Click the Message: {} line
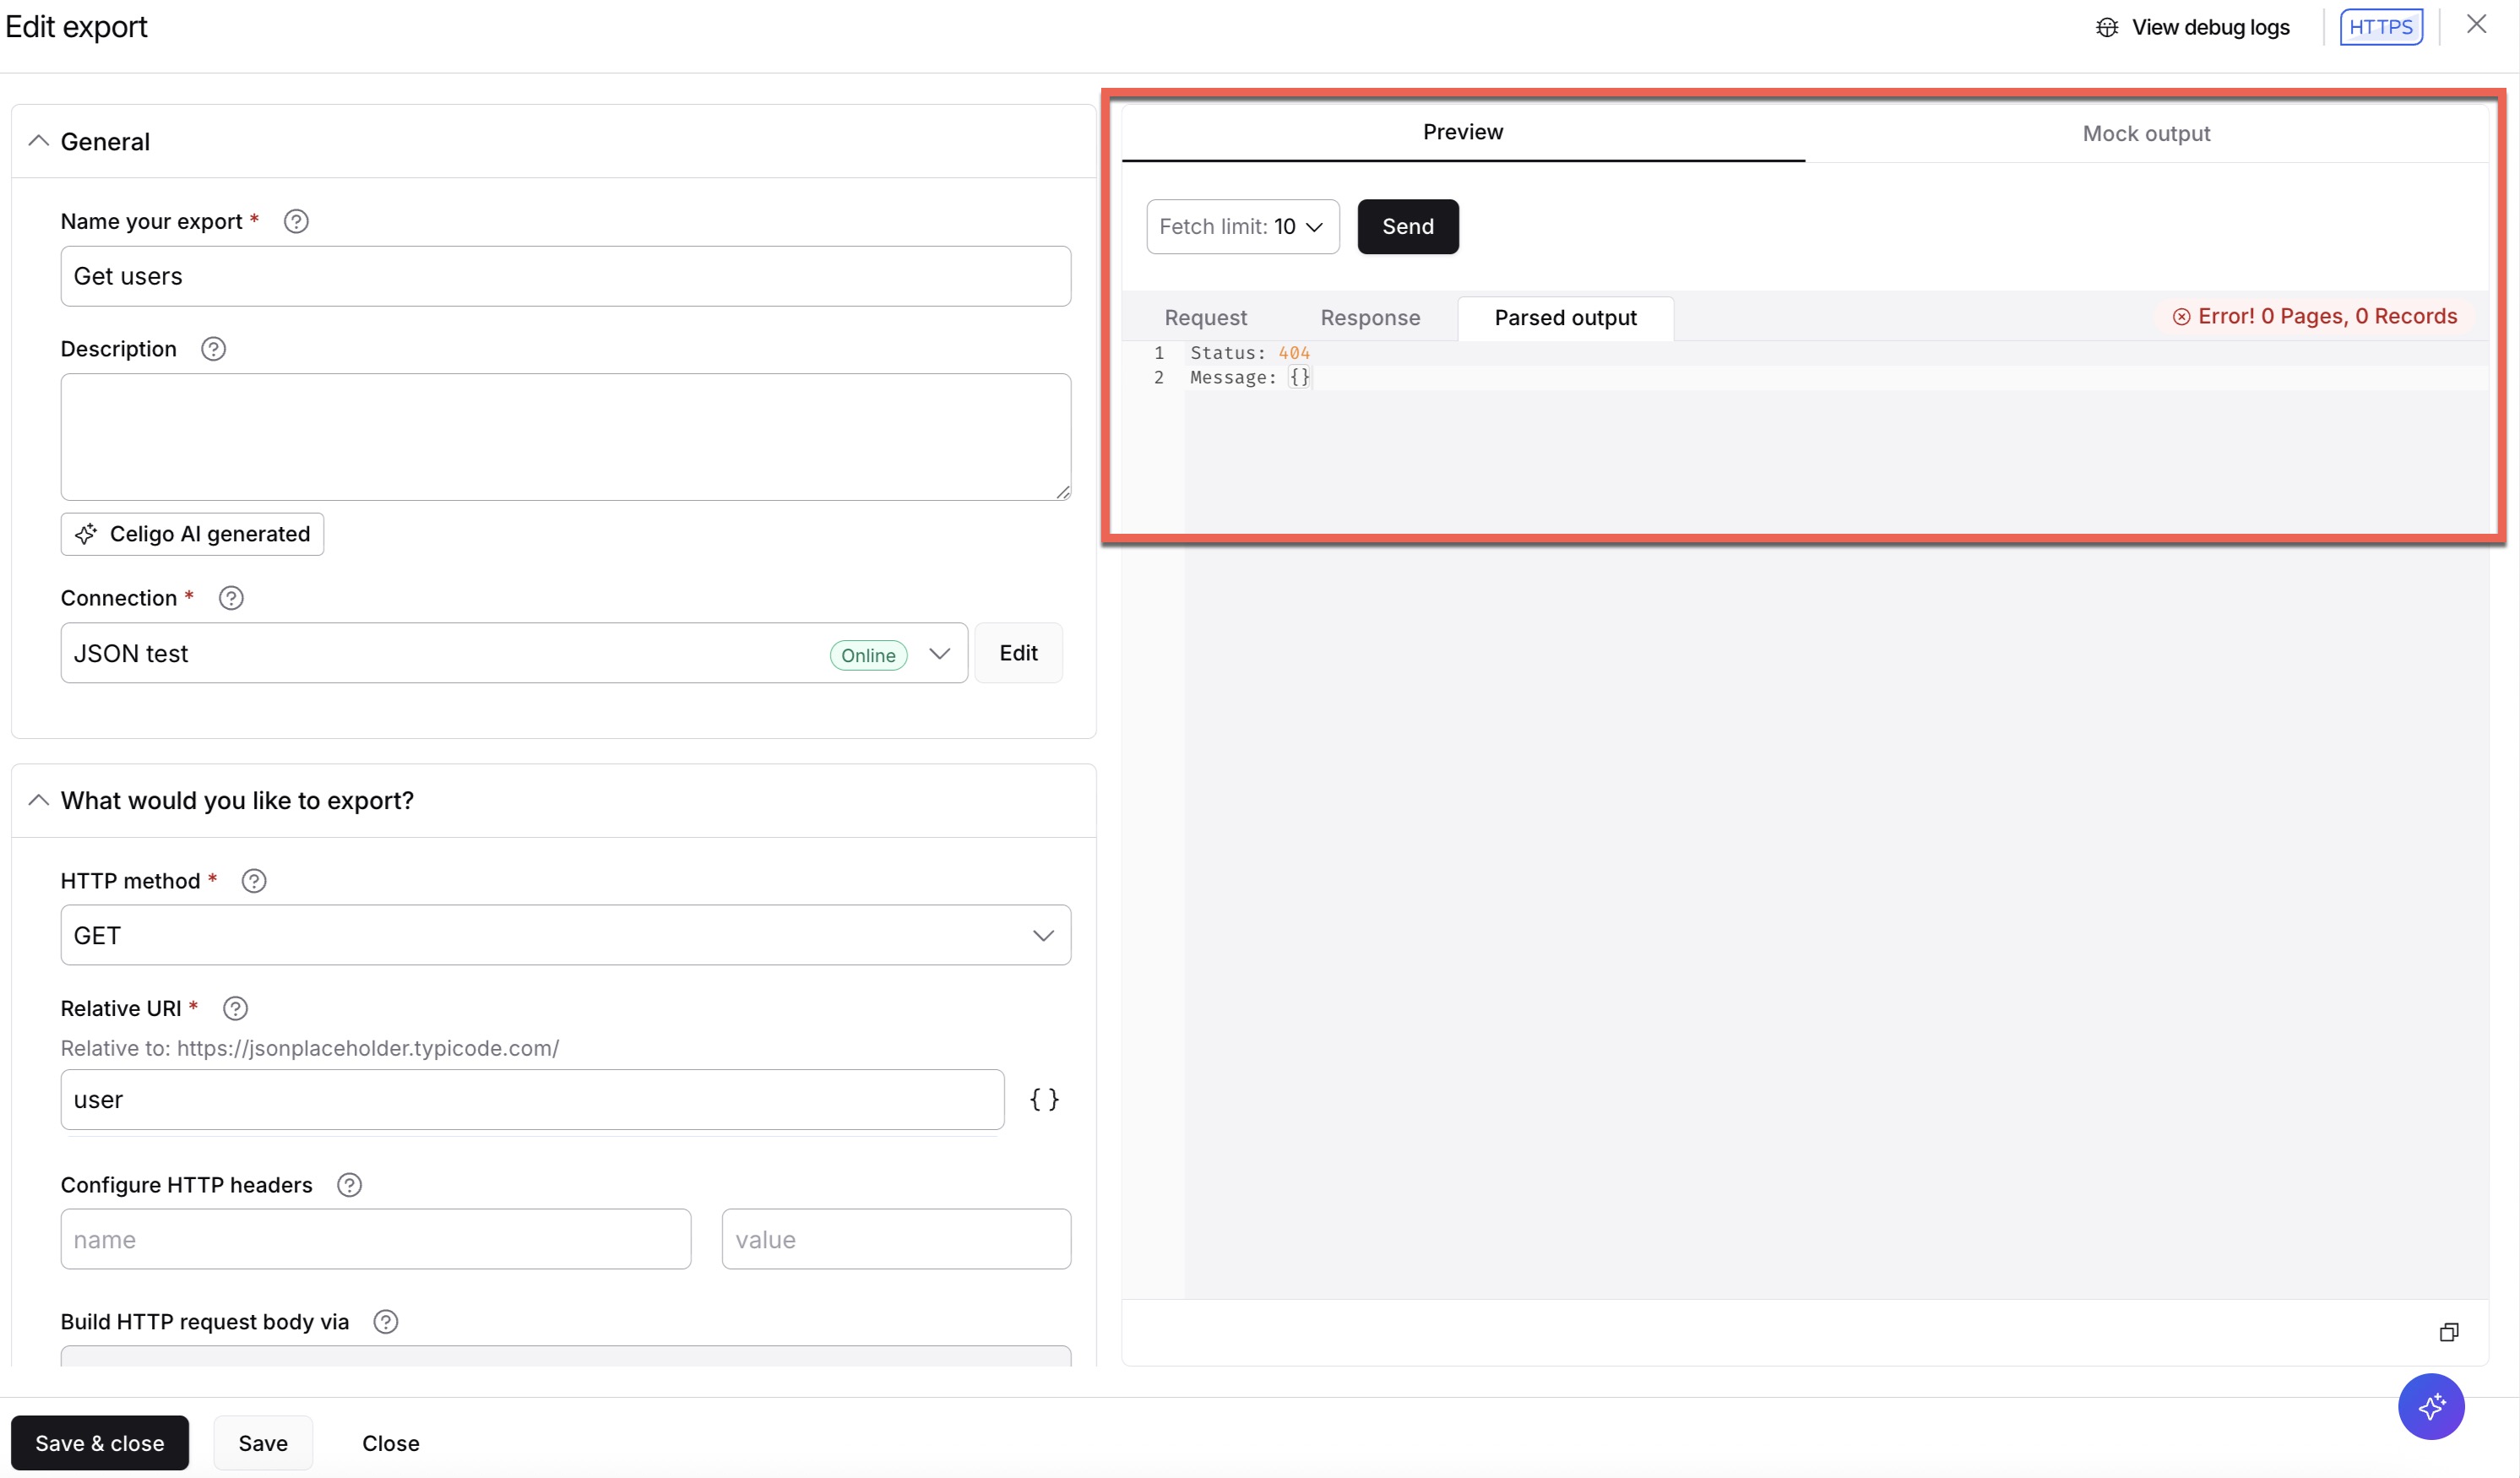This screenshot has width=2520, height=1478. [1250, 377]
